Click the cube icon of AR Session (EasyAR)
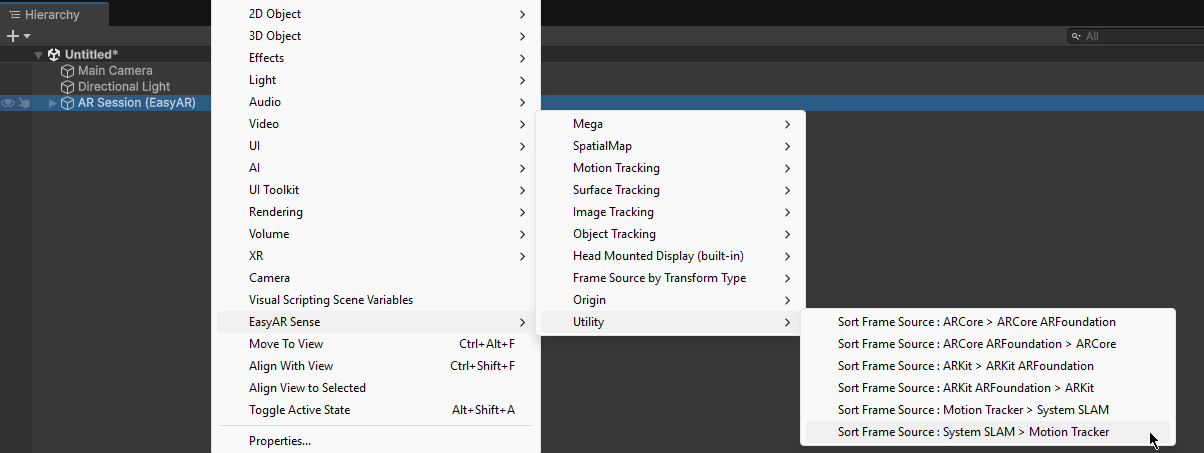 tap(67, 103)
